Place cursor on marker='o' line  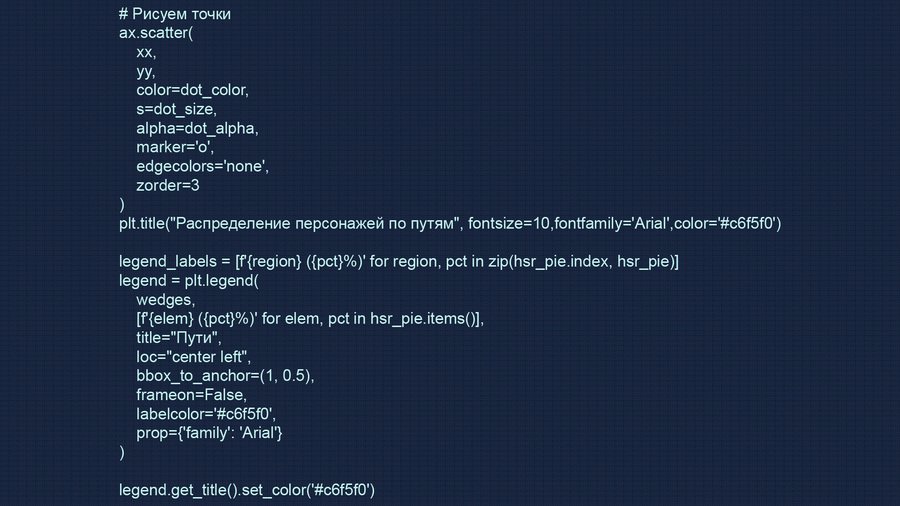[x=175, y=147]
